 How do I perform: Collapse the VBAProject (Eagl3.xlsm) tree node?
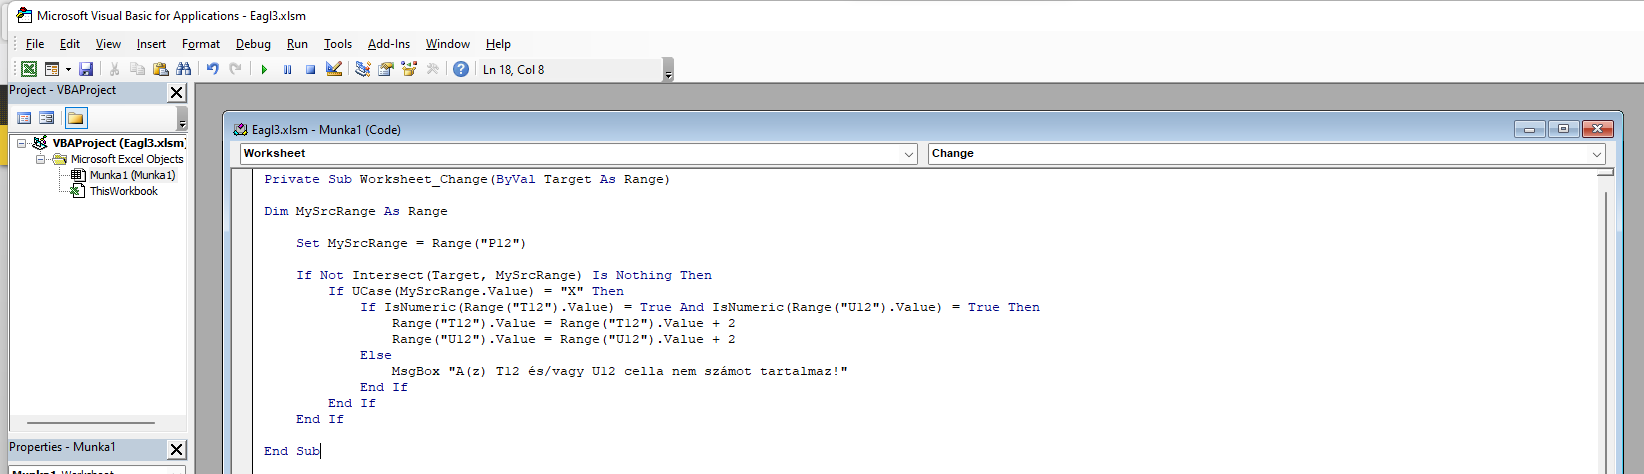21,143
